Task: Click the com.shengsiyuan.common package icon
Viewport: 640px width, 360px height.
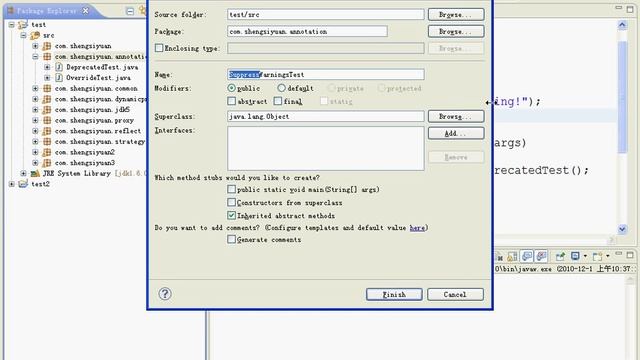Action: (47, 89)
